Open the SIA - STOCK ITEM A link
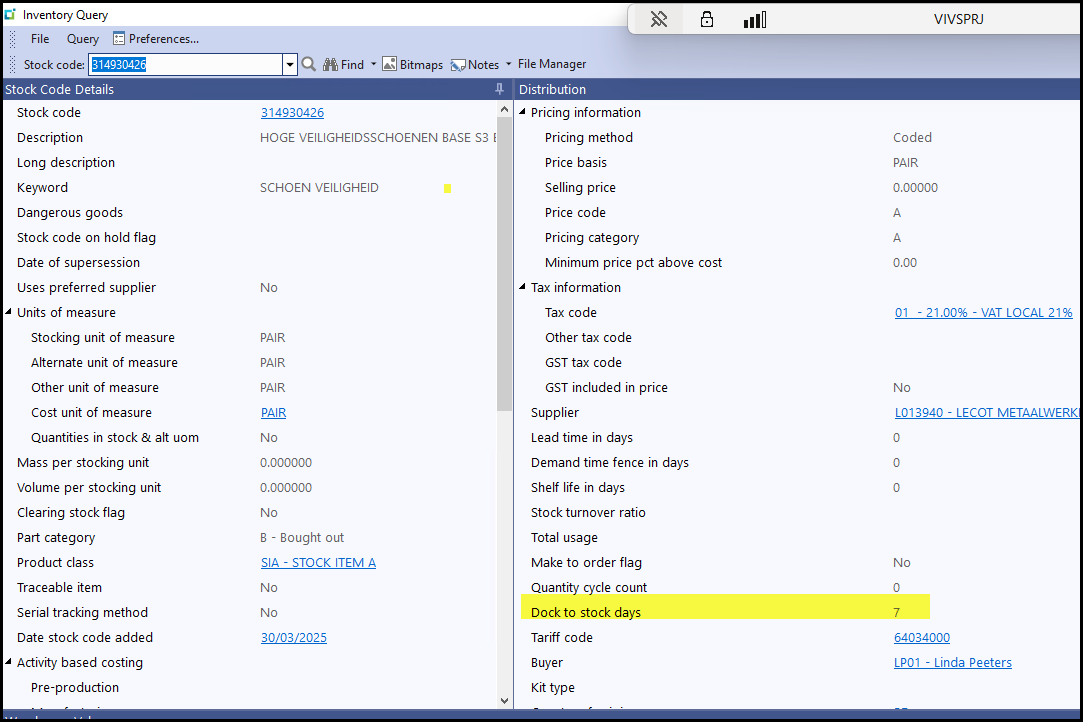This screenshot has width=1083, height=722. [x=318, y=562]
